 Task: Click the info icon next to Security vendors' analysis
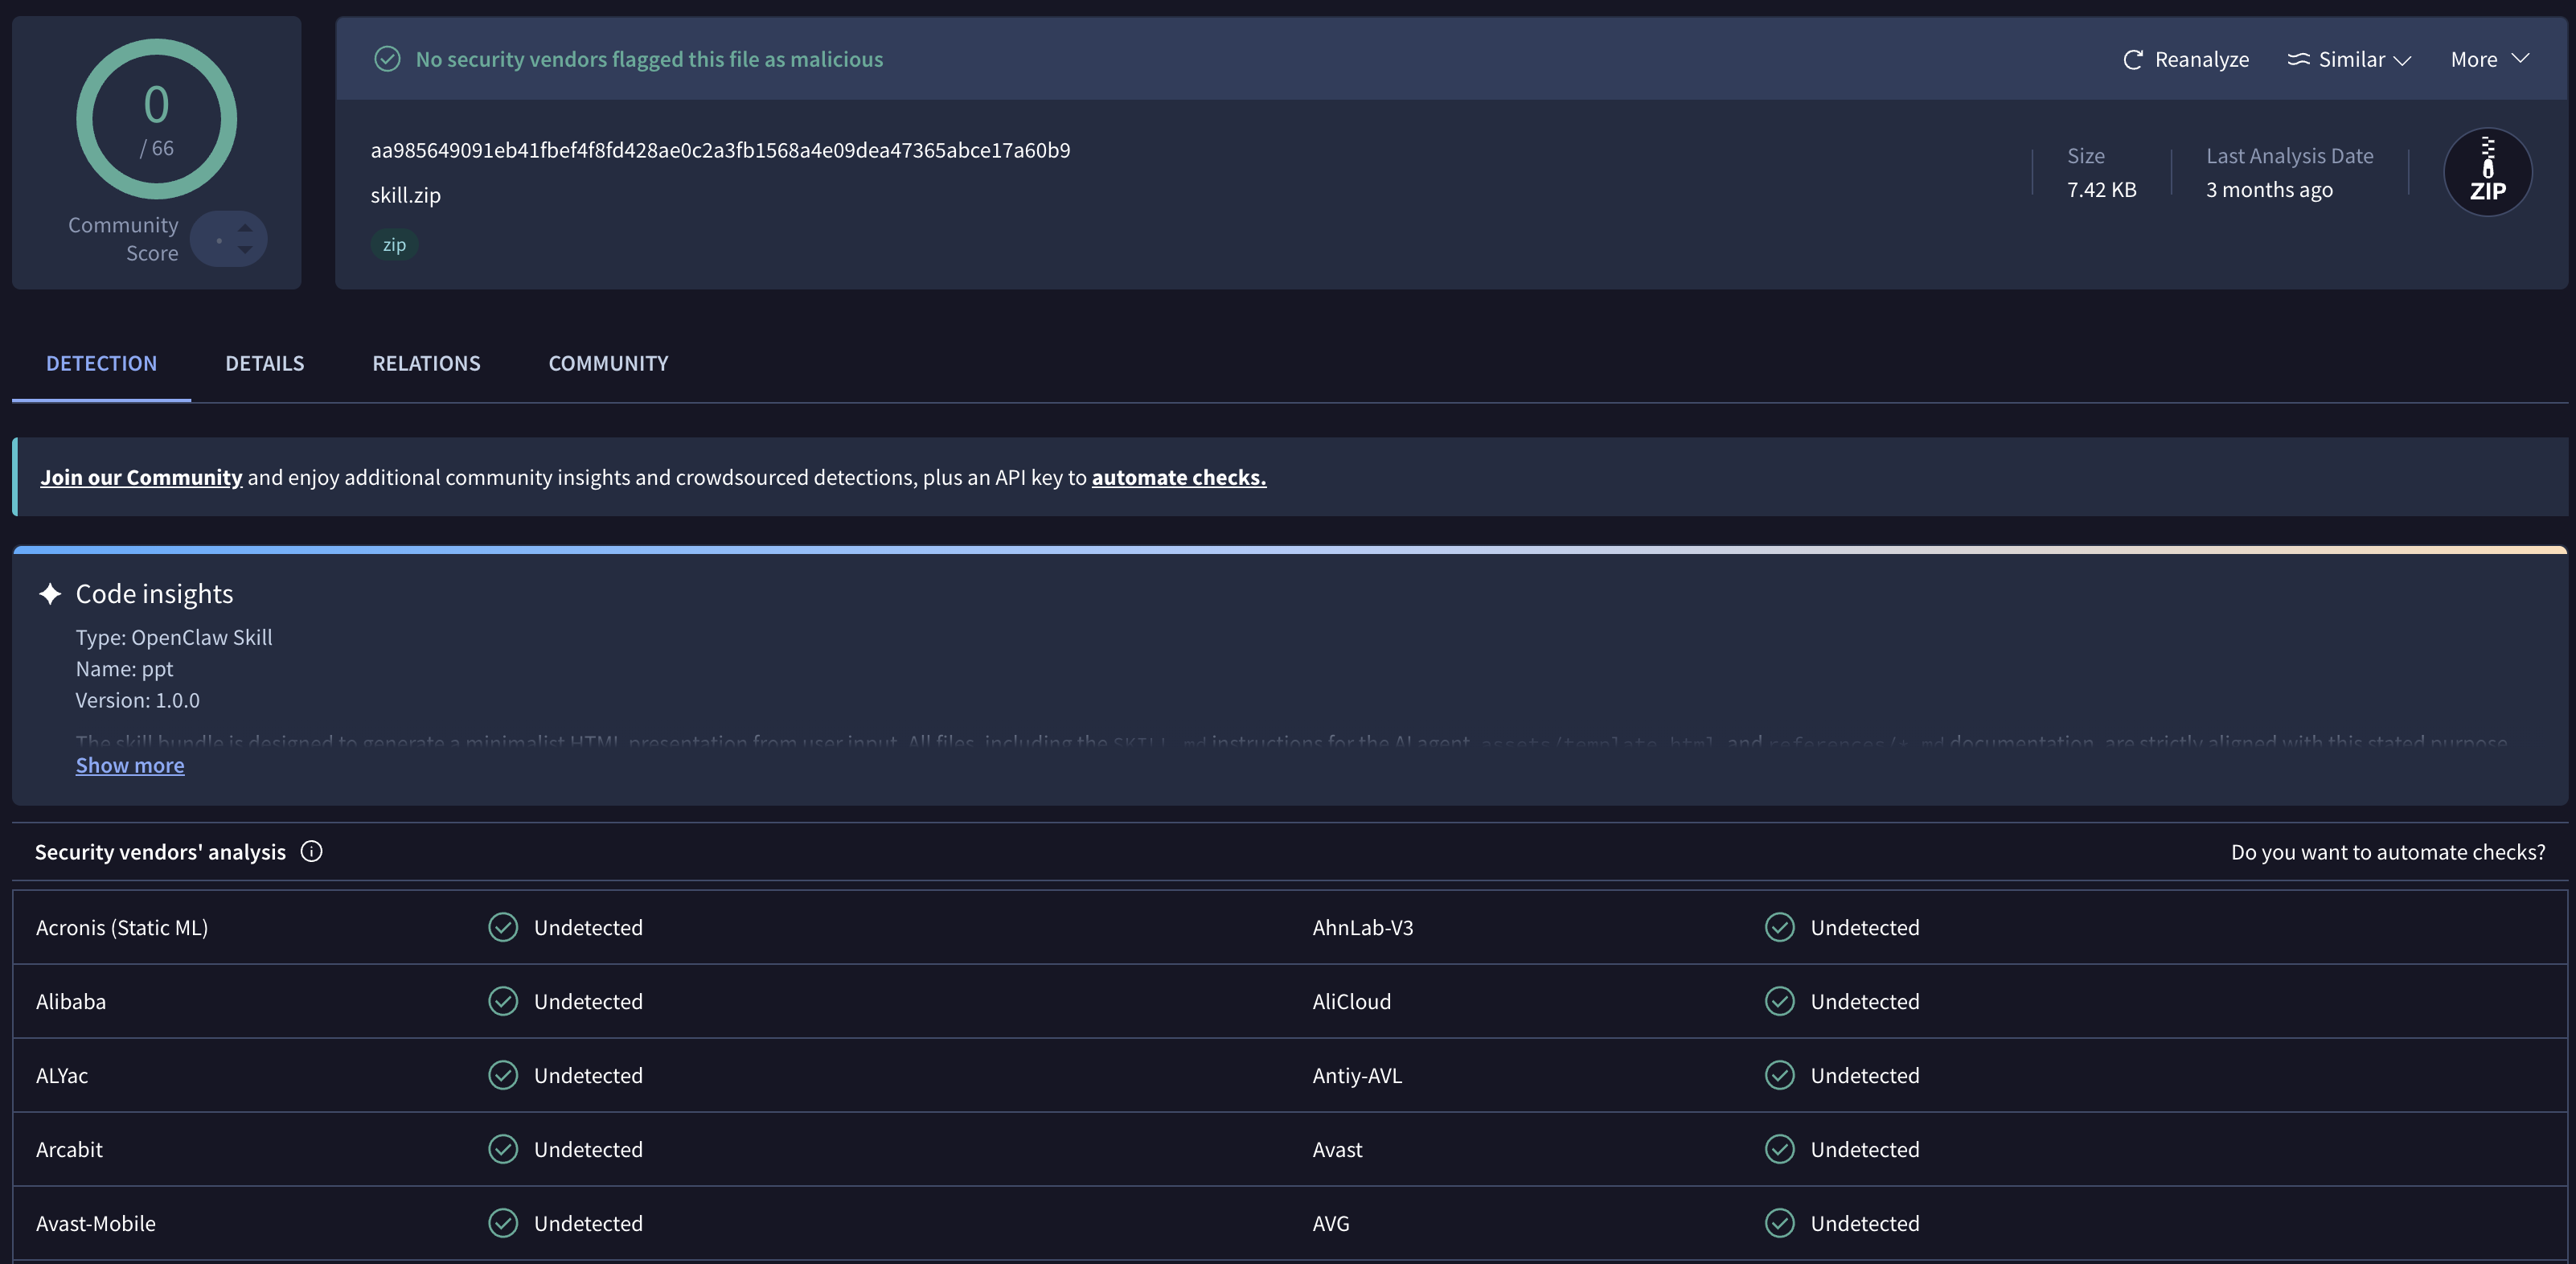coord(312,851)
